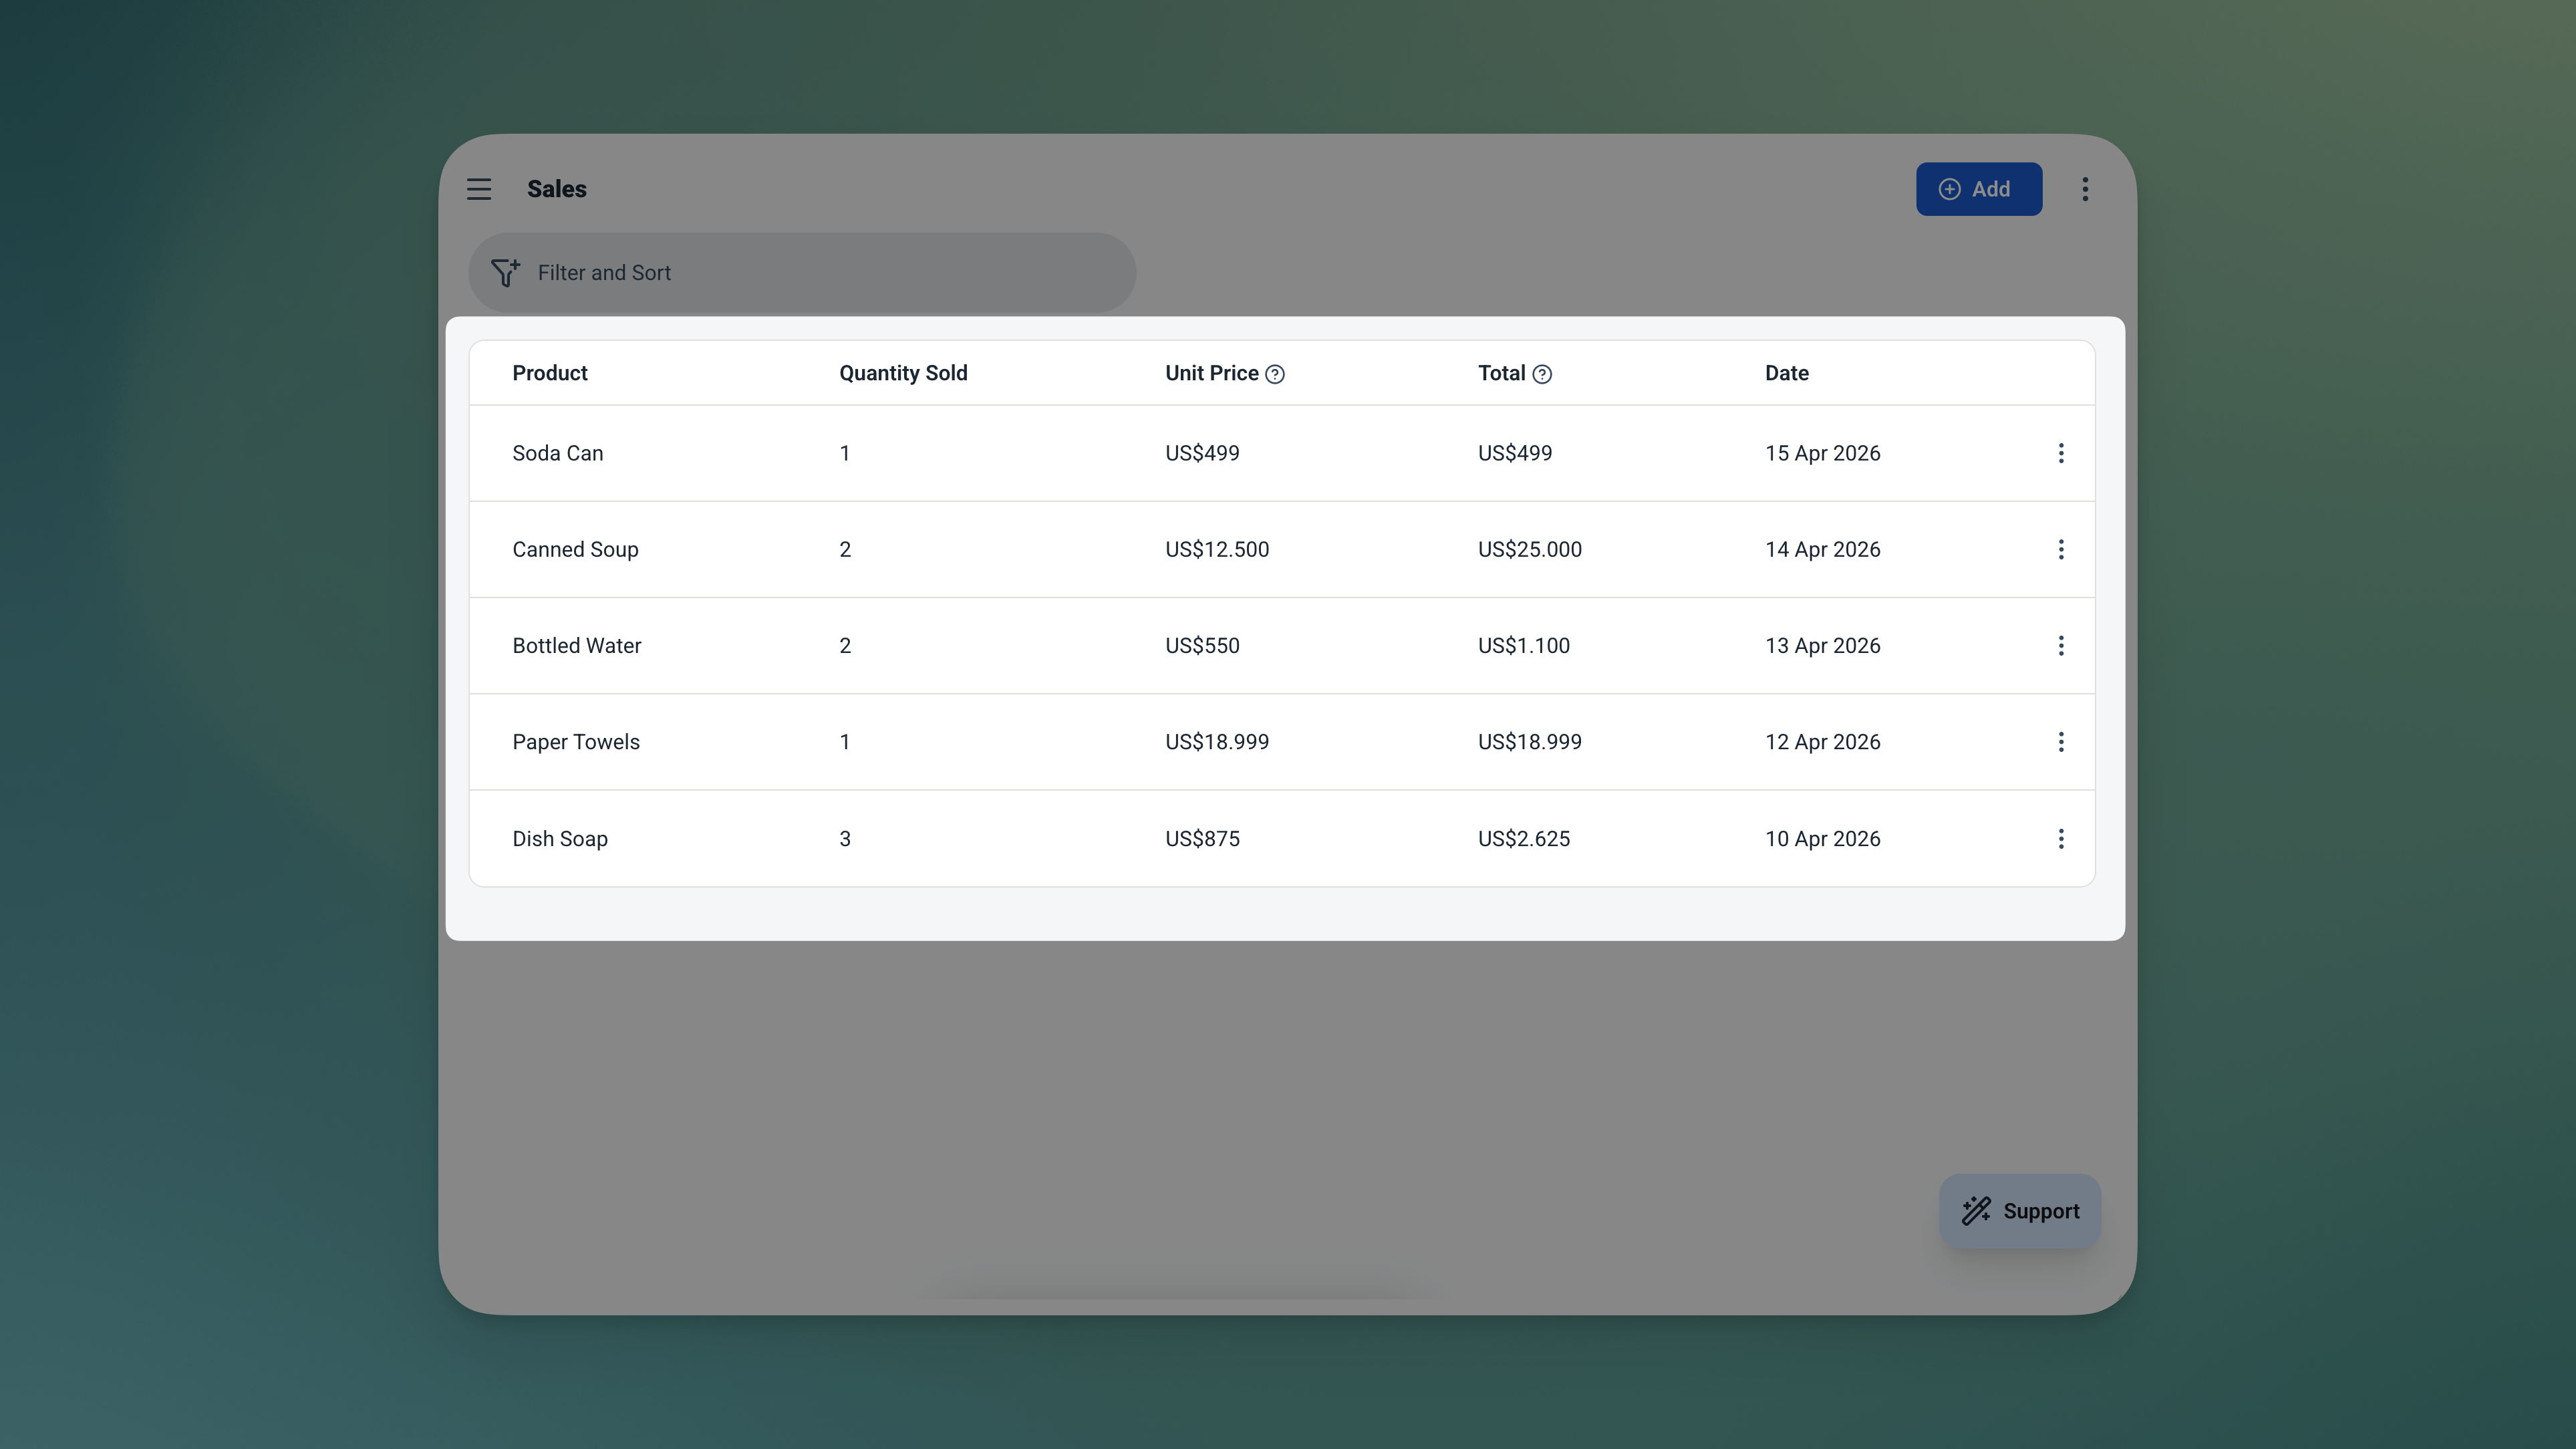Select the Soda Can product row

(x=558, y=453)
